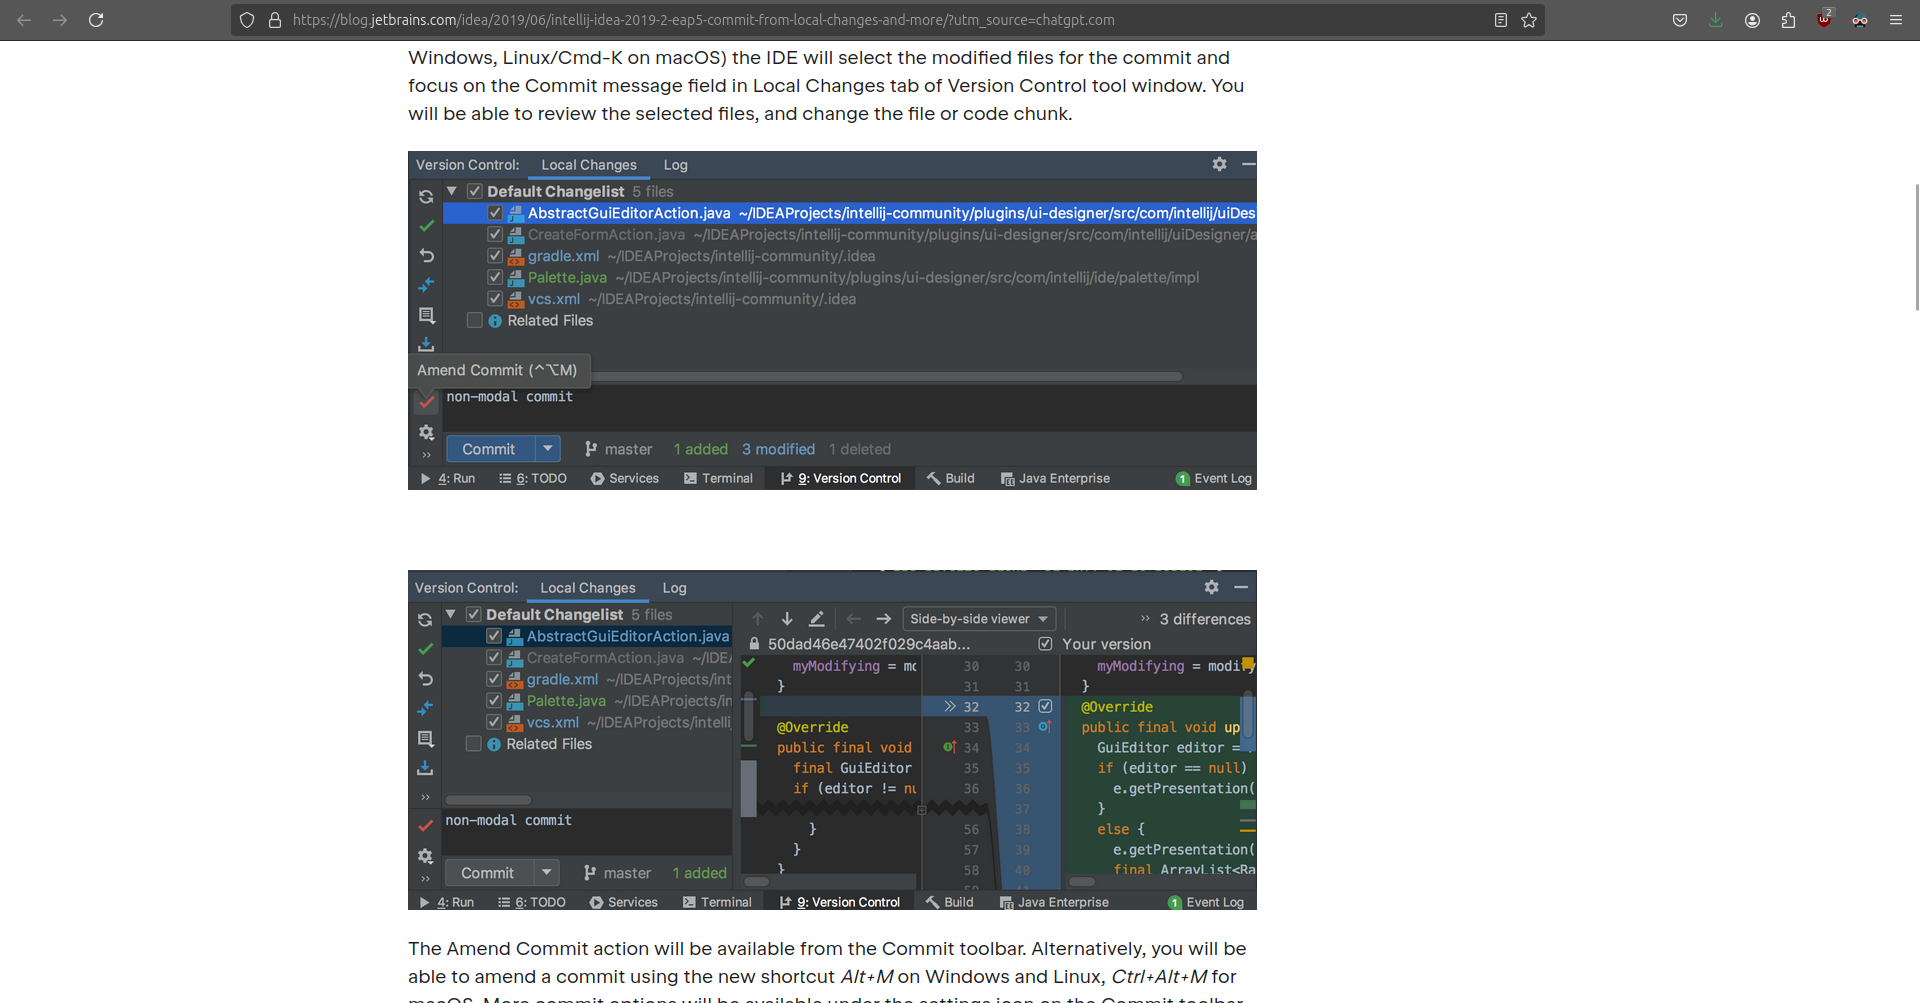Click red Amend Commit checkmark in first panel
This screenshot has height=1003, width=1920.
point(426,402)
